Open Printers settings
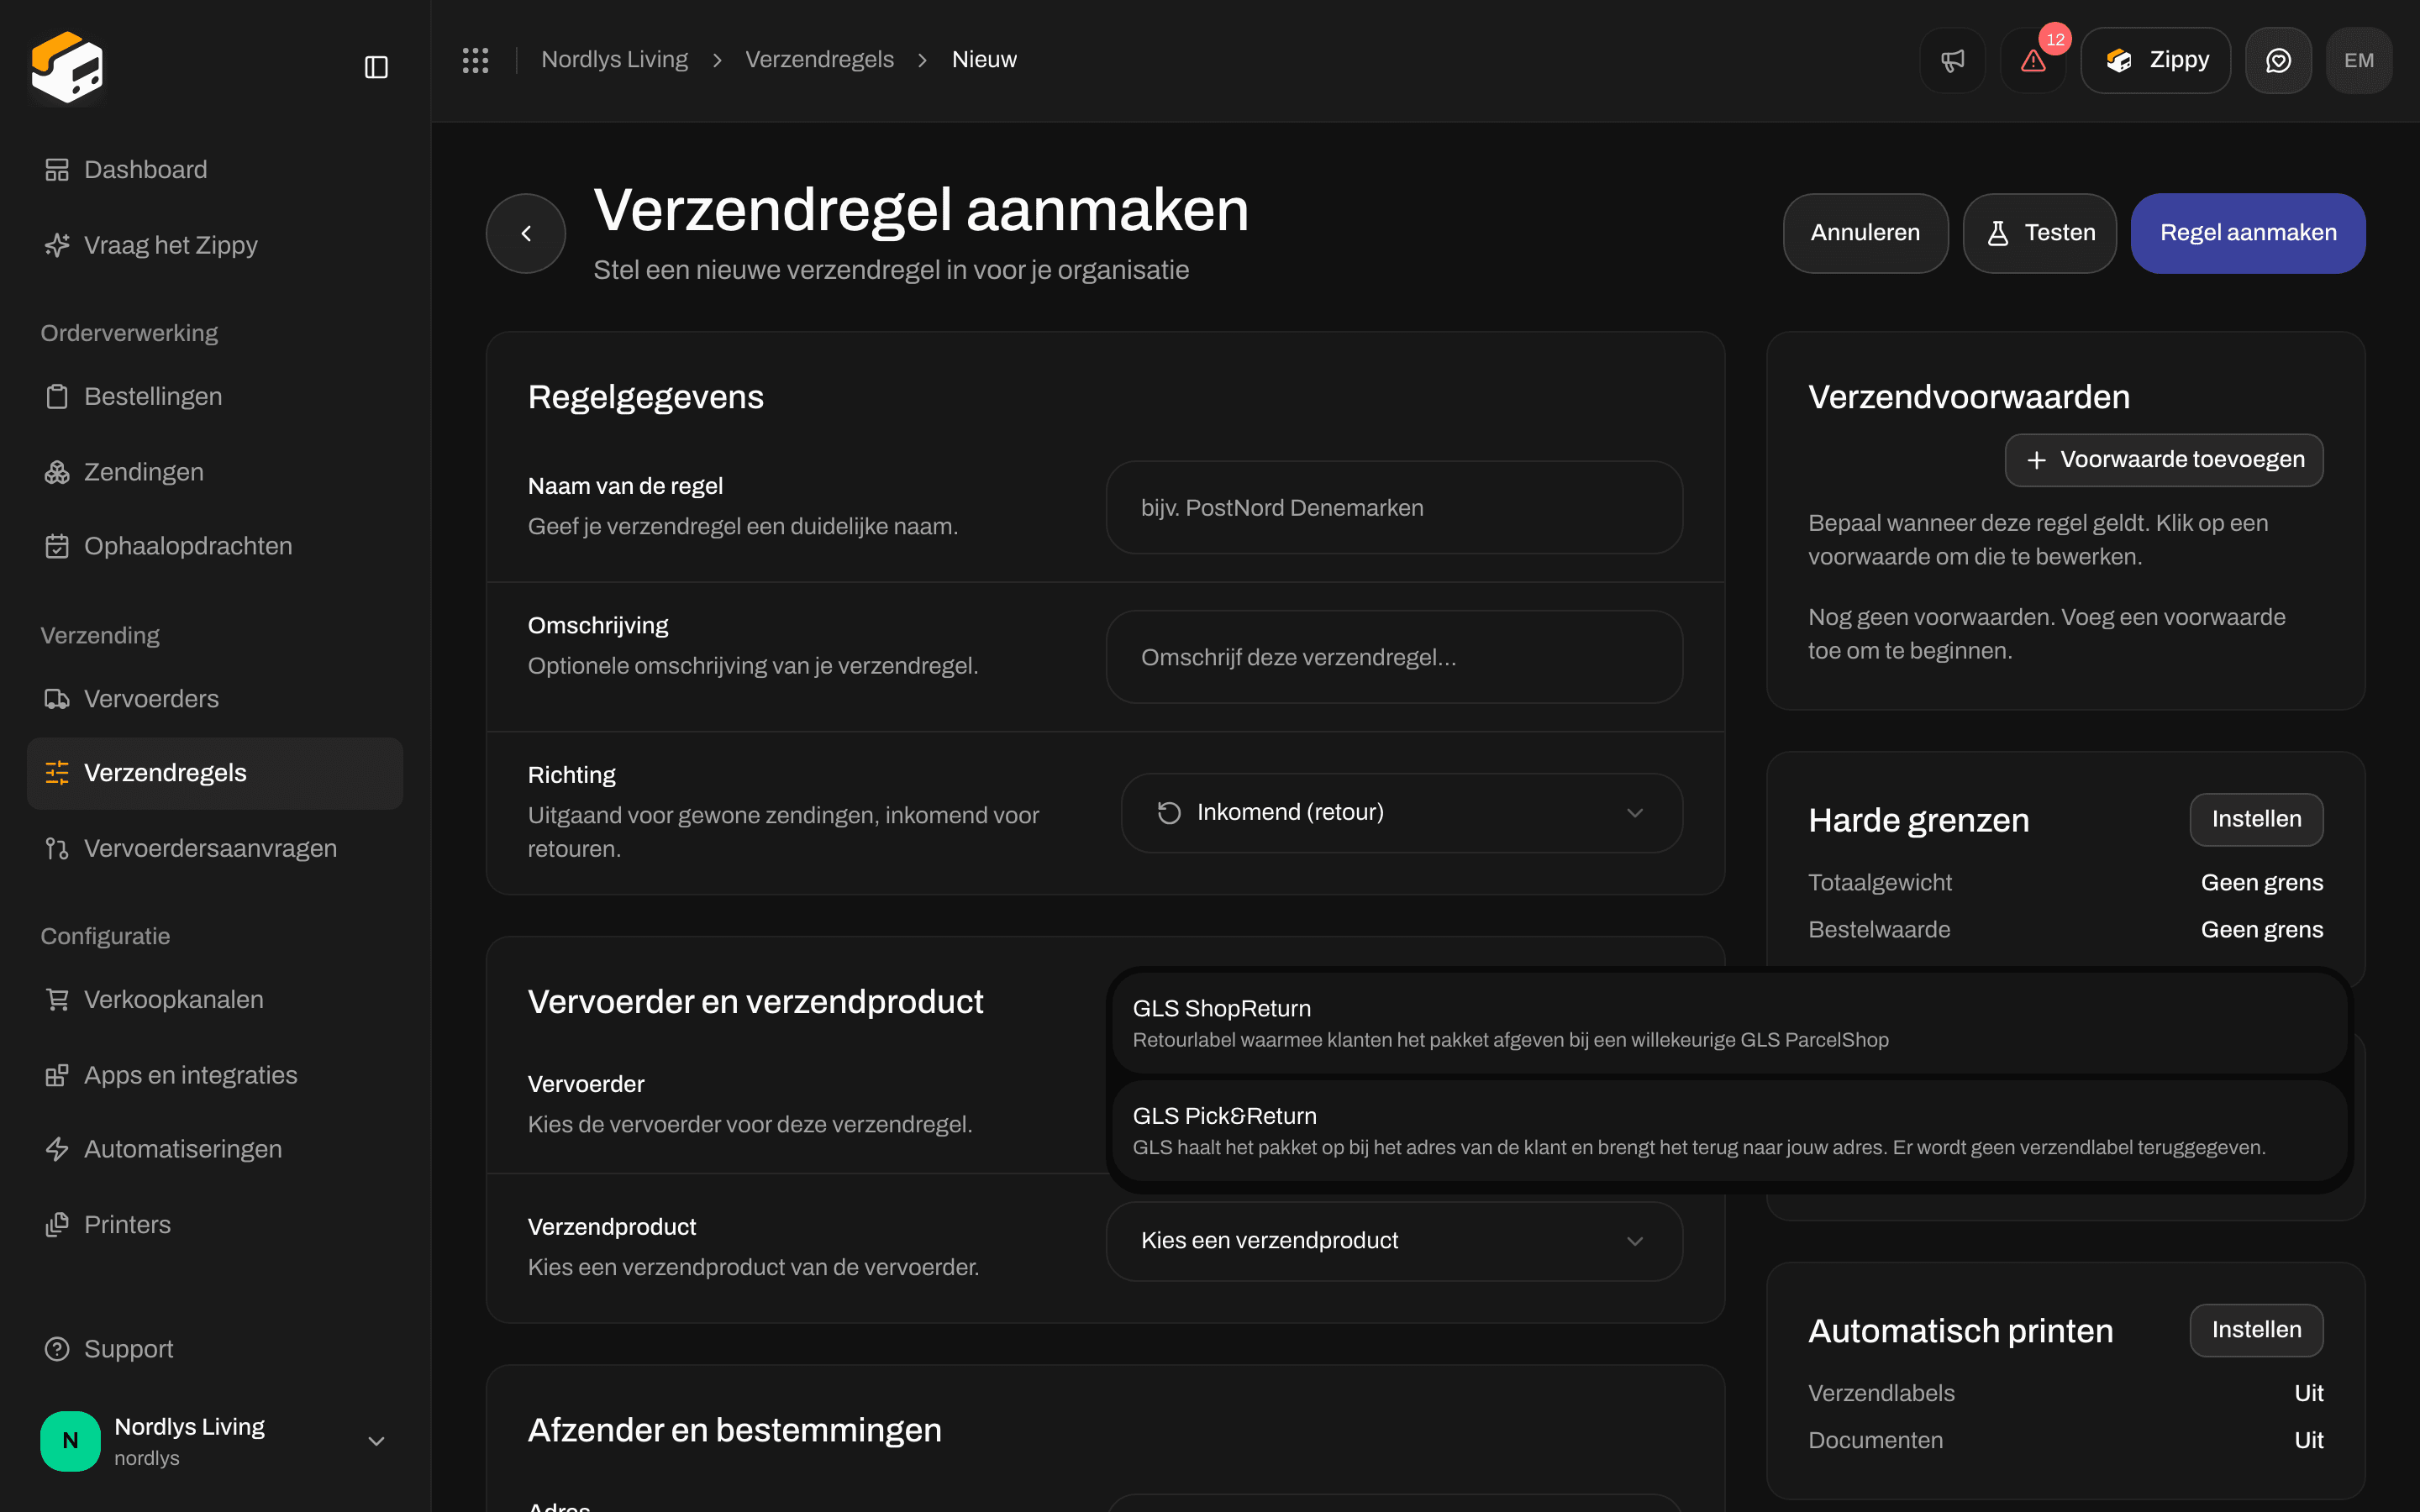Screen dimensions: 2420x1512 click(x=215, y=1225)
